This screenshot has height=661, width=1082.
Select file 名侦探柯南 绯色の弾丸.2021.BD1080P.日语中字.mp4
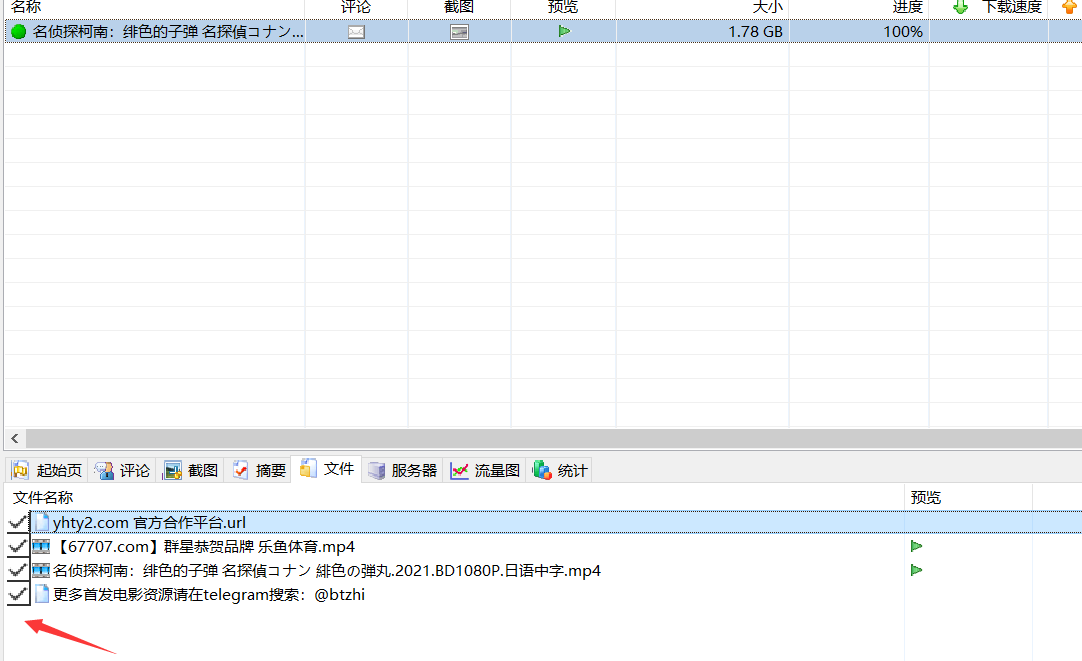click(x=326, y=571)
